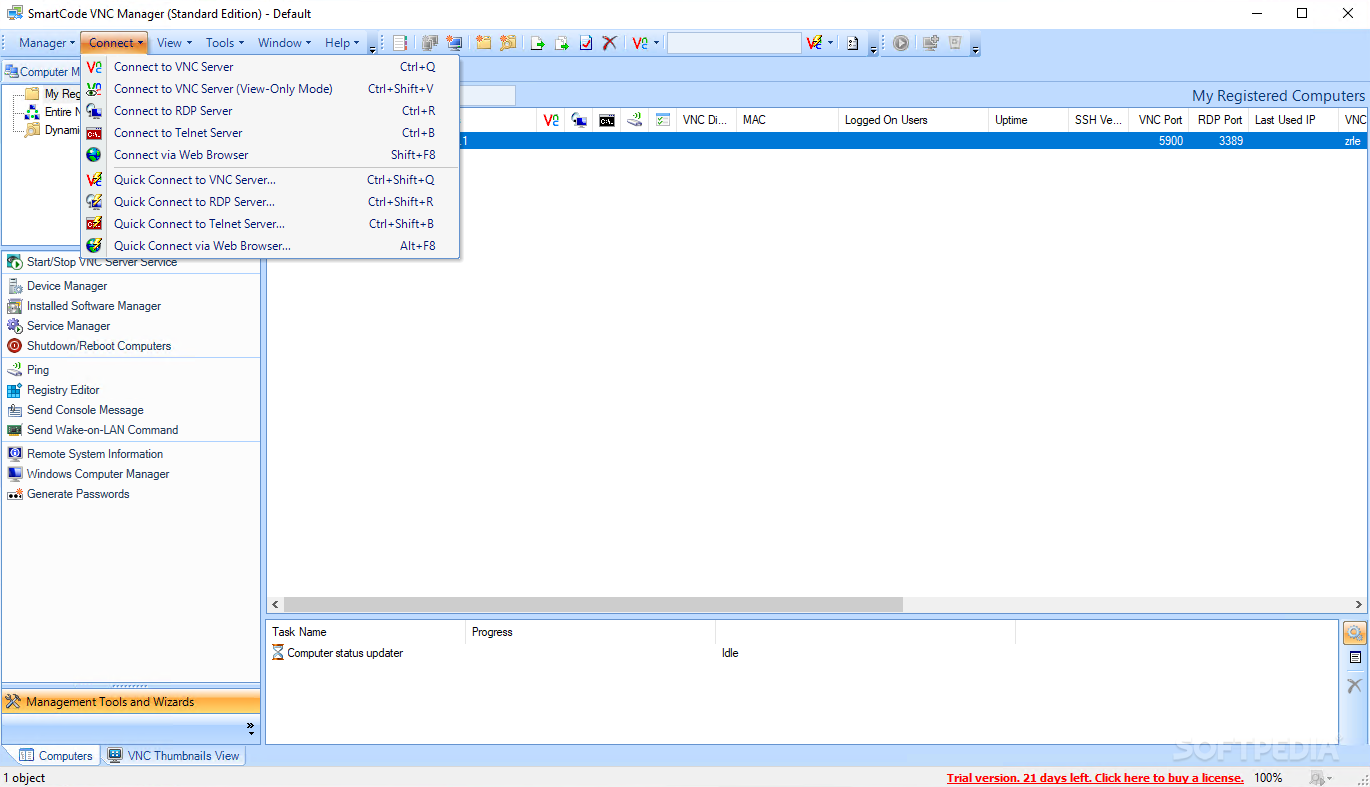Choose Connect to Telnet Server
The height and width of the screenshot is (787, 1370).
pos(270,133)
